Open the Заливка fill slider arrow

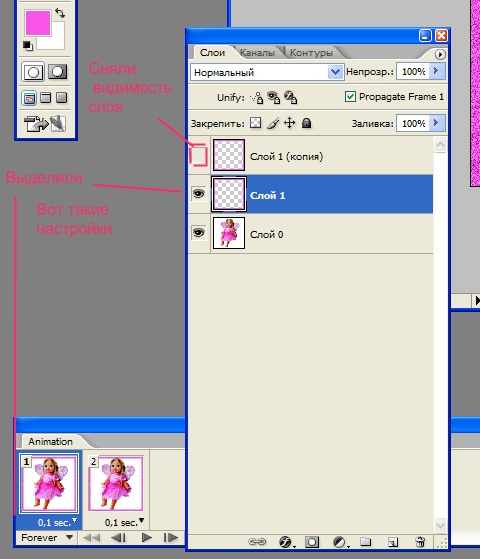[437, 123]
